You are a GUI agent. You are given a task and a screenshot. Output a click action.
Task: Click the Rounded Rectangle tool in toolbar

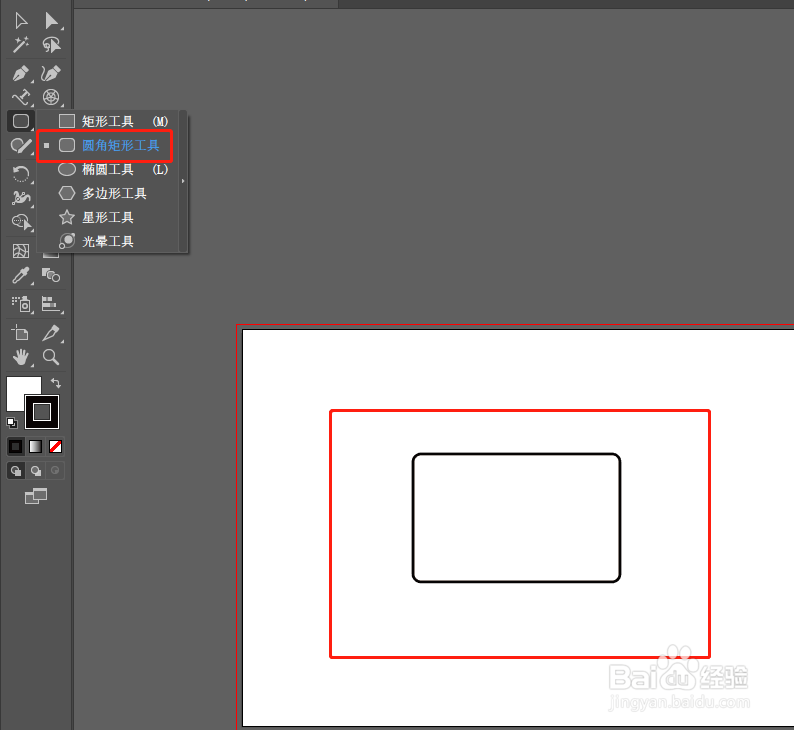pyautogui.click(x=21, y=121)
